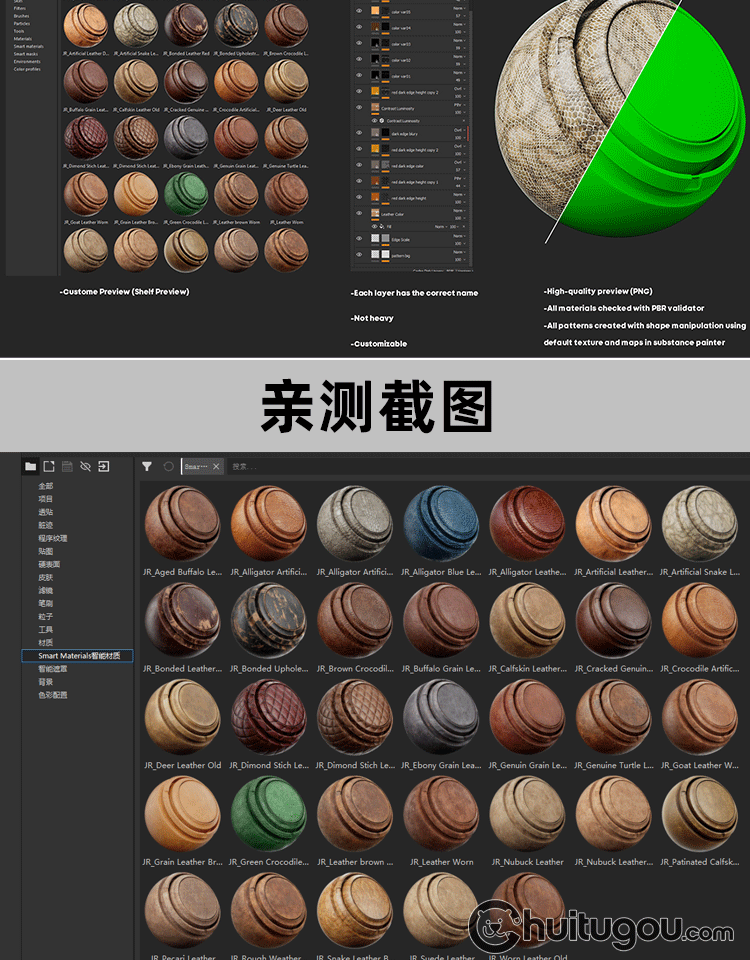Image resolution: width=750 pixels, height=960 pixels.
Task: Open opacity dropdown for 'pattern bg' layer
Action: pyautogui.click(x=459, y=260)
